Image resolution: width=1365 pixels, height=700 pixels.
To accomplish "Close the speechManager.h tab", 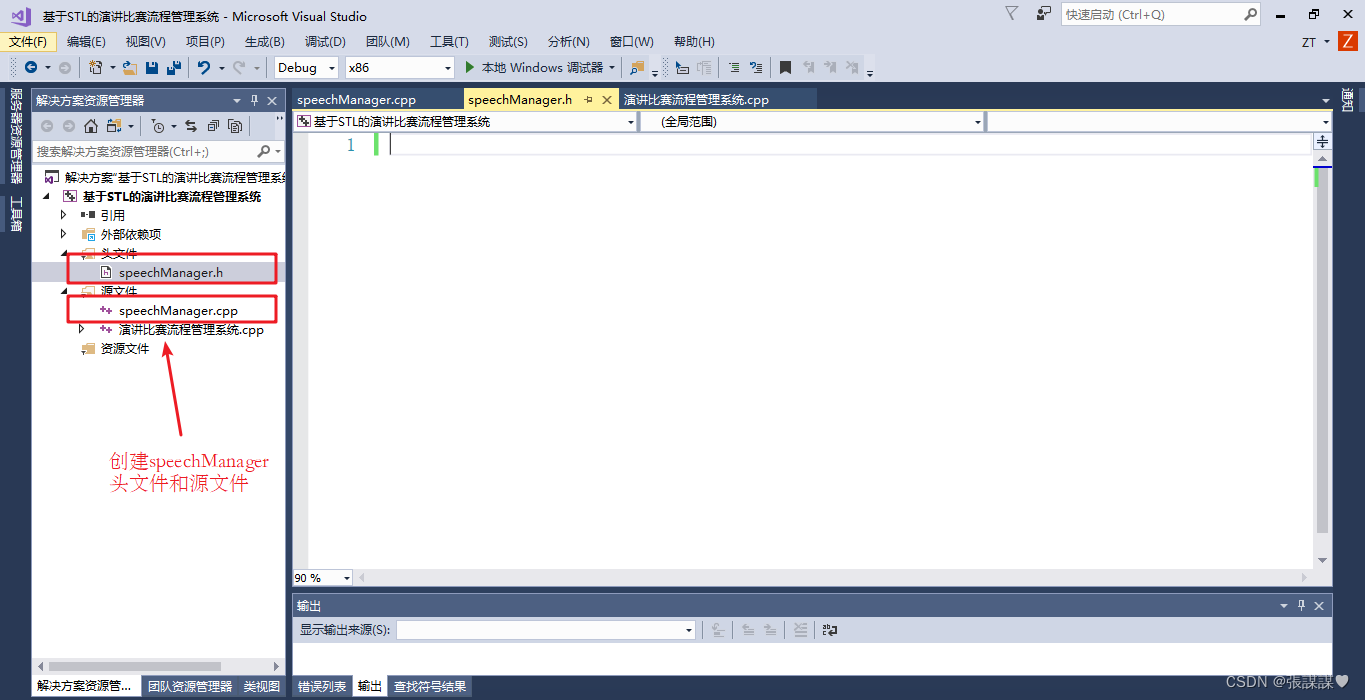I will tap(607, 99).
